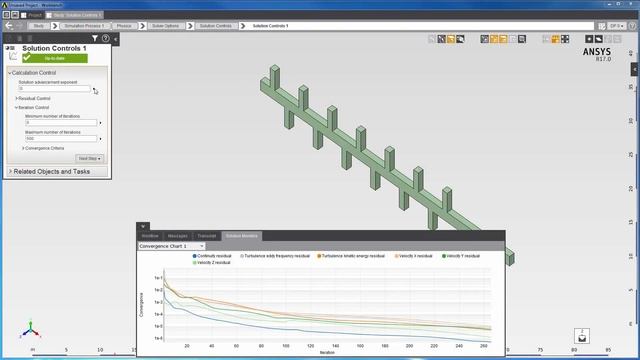Toggle Turbulence eddy frequency residual legend entry
The image size is (640, 360).
275,256
